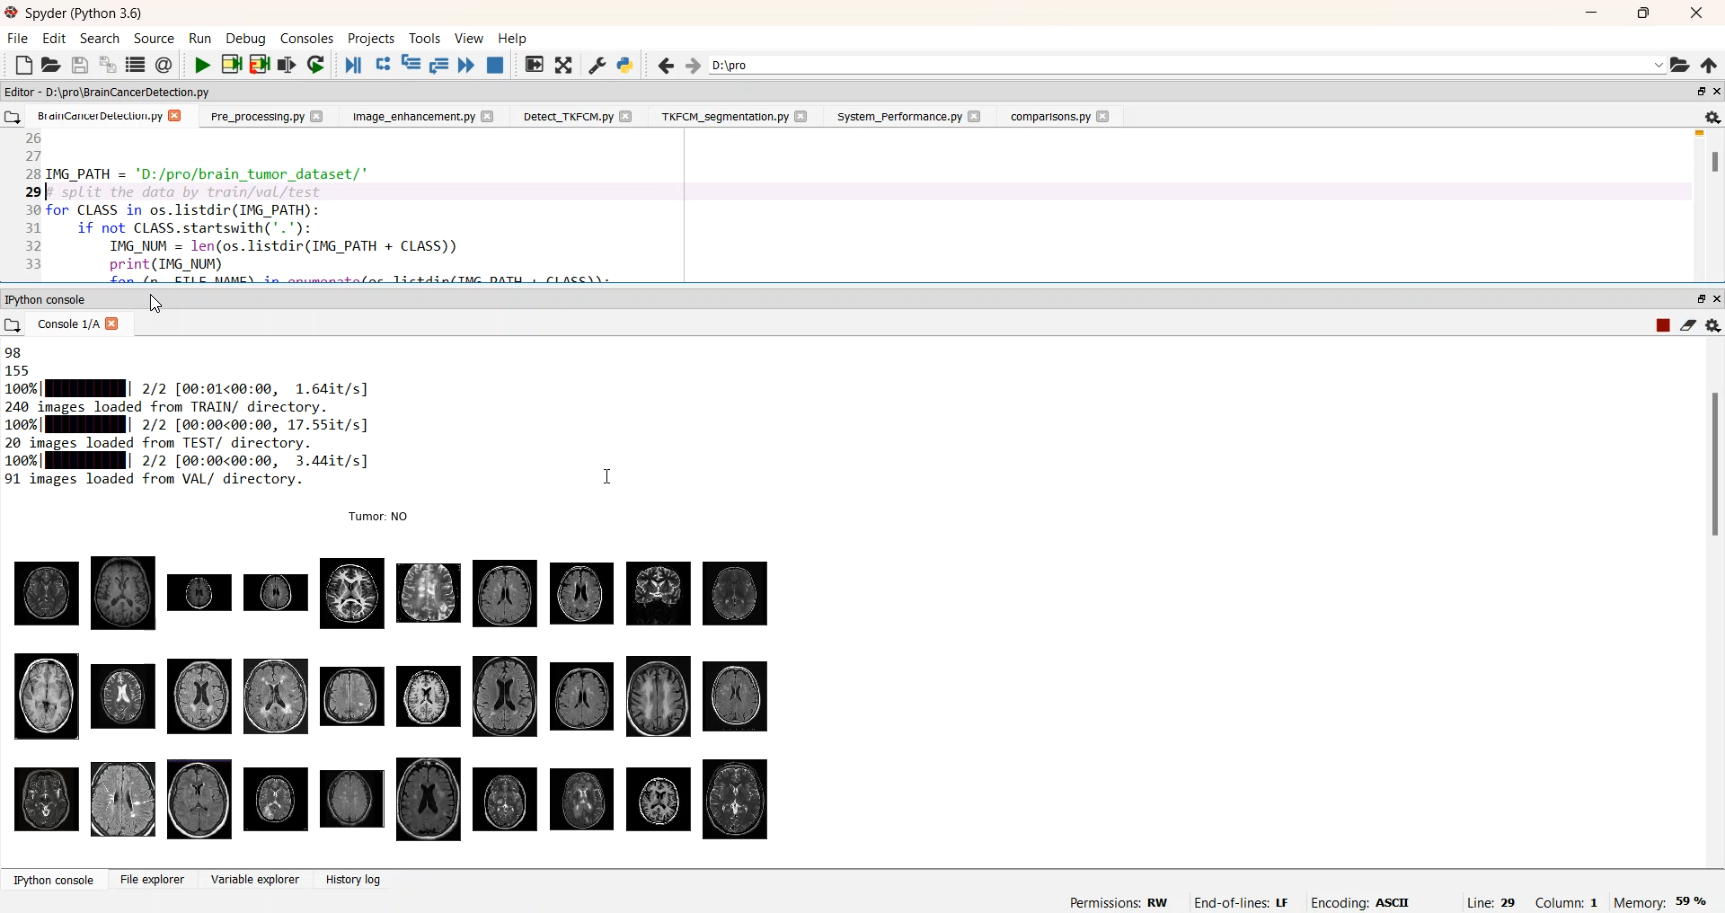Show the History log pane tab
Screen dimensions: 1725x913
tap(353, 881)
